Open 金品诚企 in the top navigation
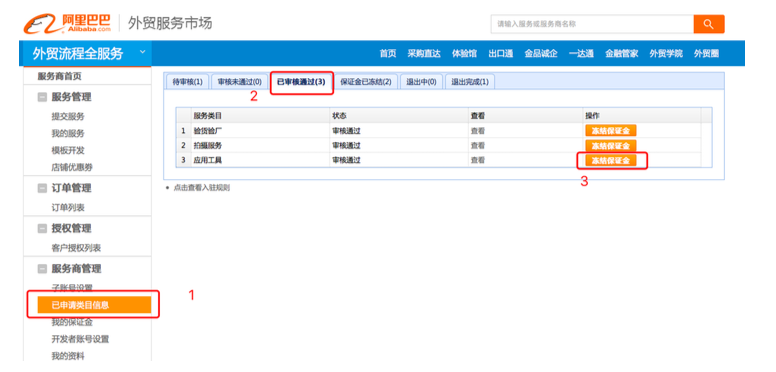This screenshot has height=372, width=776. [541, 53]
